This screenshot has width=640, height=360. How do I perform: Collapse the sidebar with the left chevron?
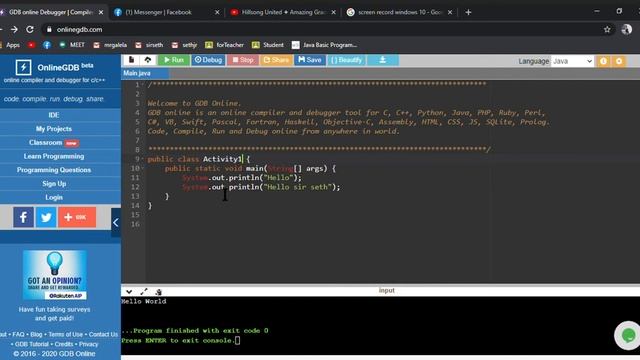click(116, 222)
